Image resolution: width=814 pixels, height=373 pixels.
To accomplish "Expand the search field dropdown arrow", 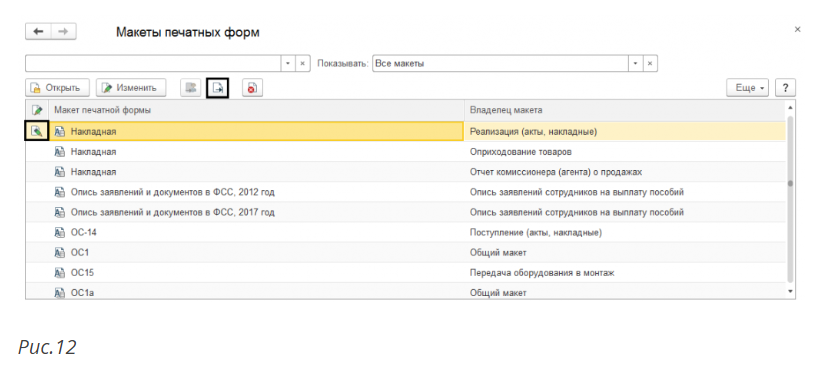I will [288, 64].
